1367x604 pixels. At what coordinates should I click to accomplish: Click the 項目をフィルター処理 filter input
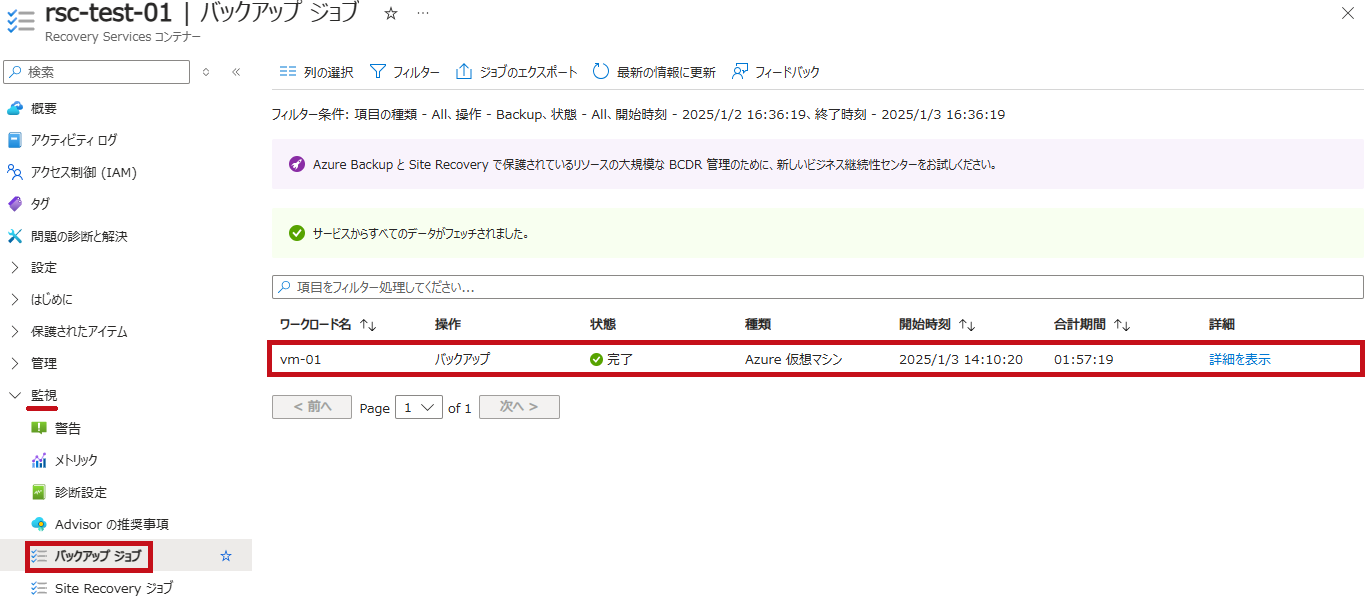[817, 287]
